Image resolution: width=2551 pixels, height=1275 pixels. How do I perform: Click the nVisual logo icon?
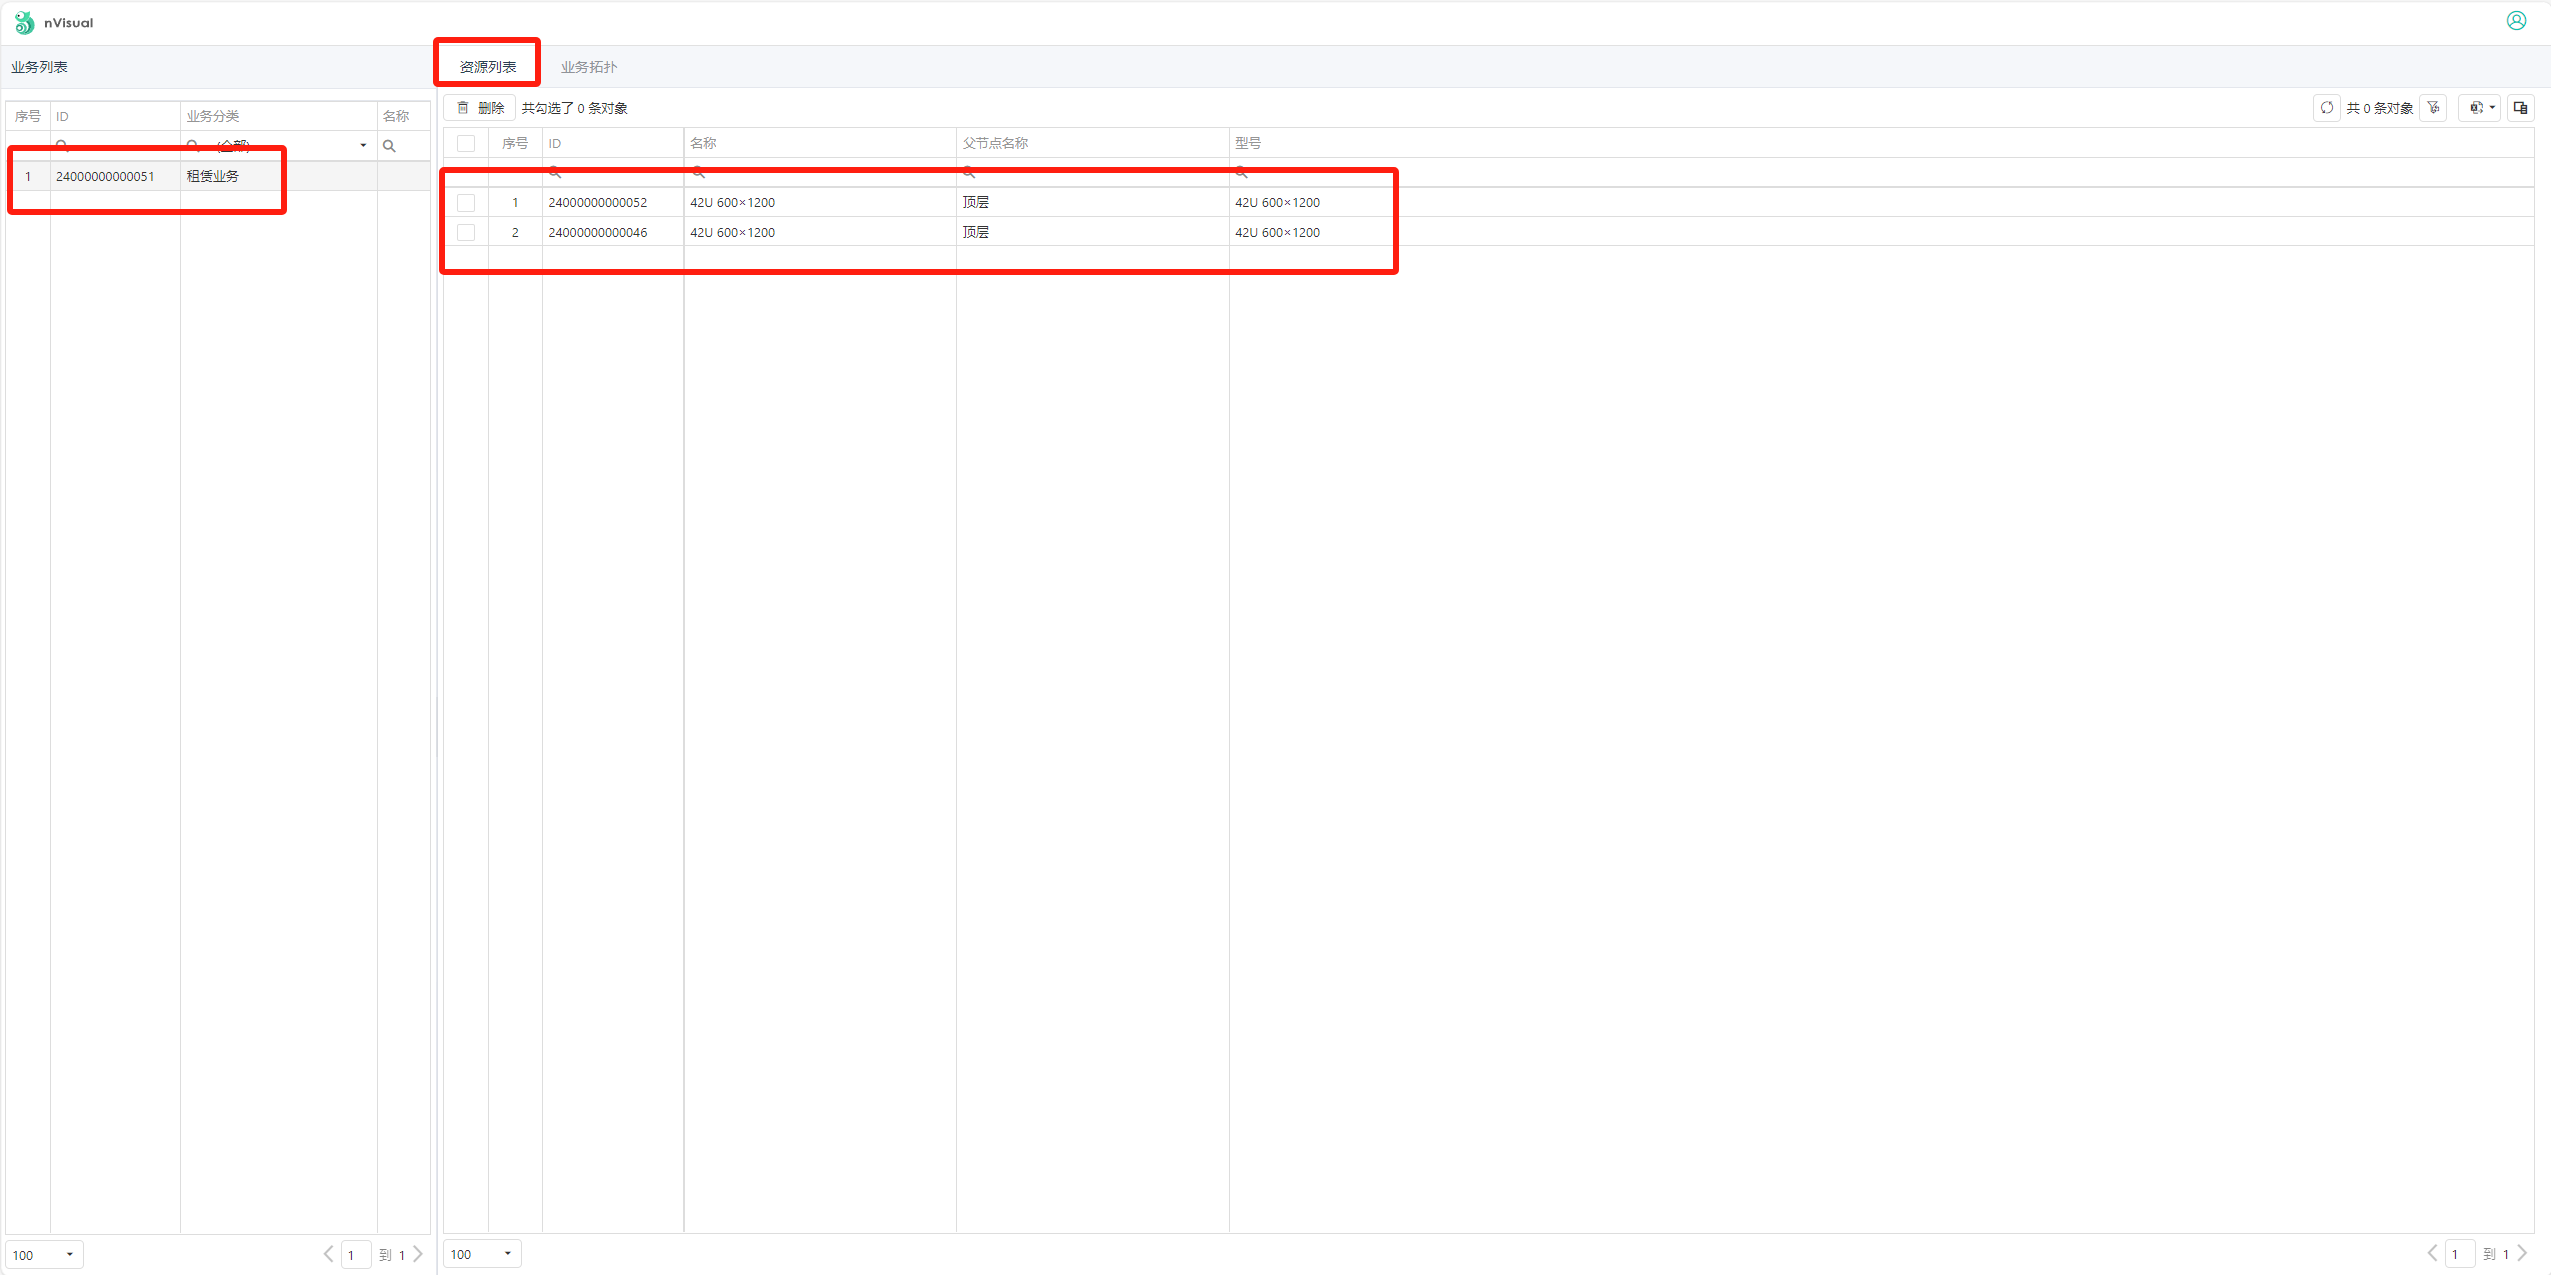tap(24, 22)
